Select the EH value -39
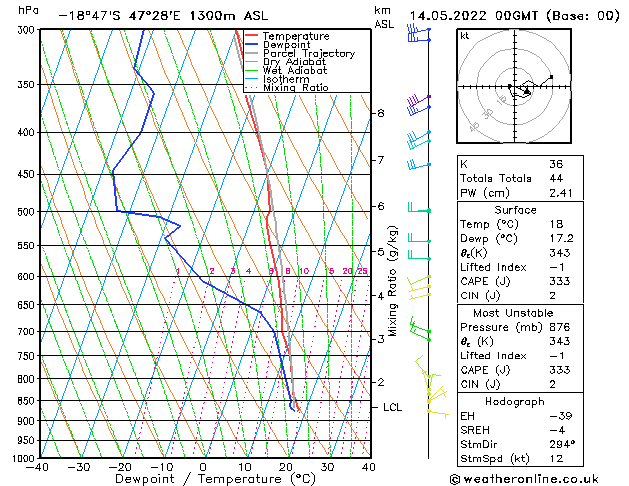The image size is (629, 486). pyautogui.click(x=561, y=416)
